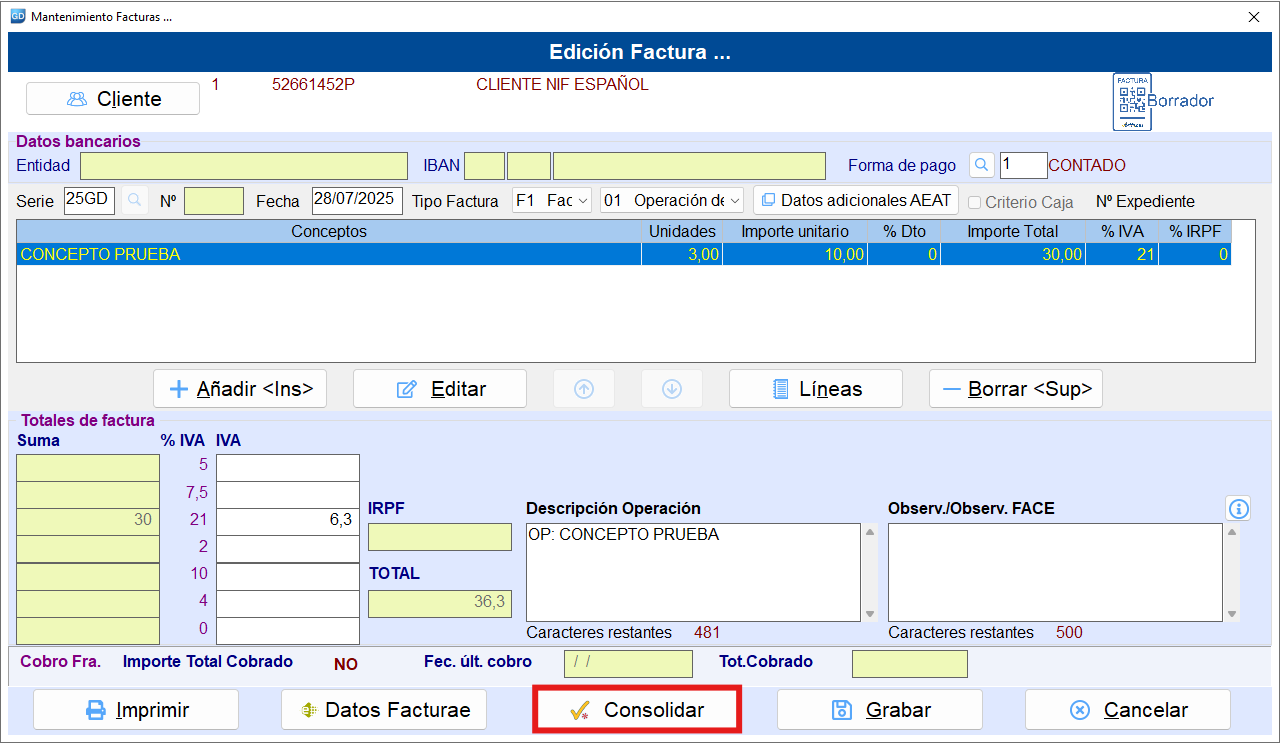
Task: Click the Entidad input field
Action: point(244,166)
